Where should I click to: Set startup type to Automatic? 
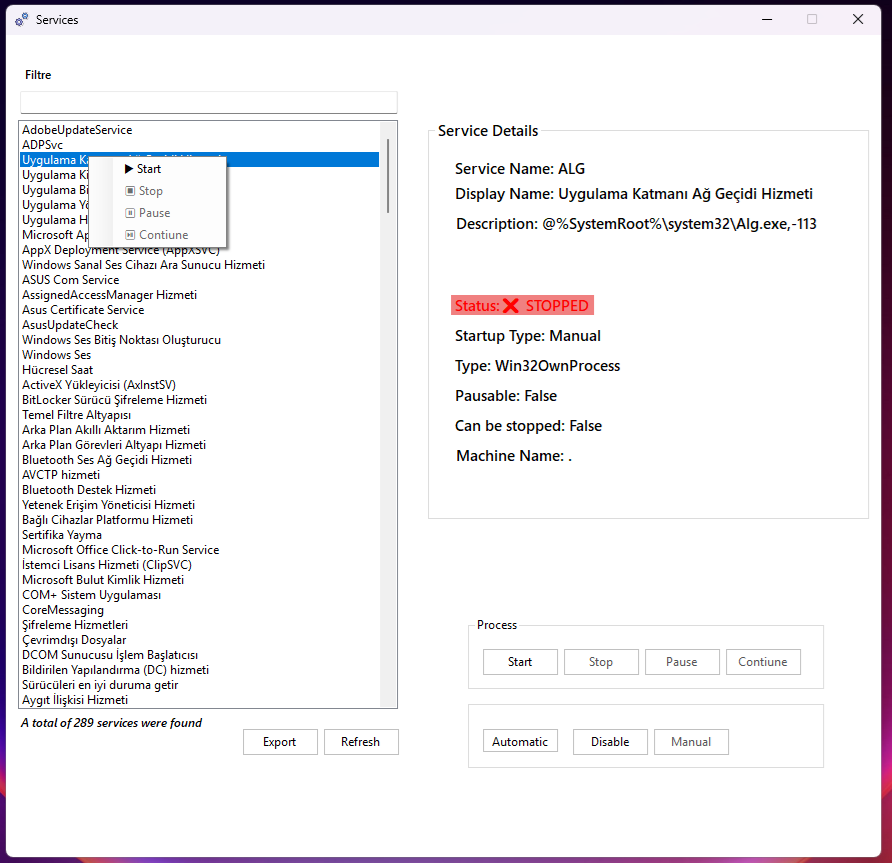point(520,742)
